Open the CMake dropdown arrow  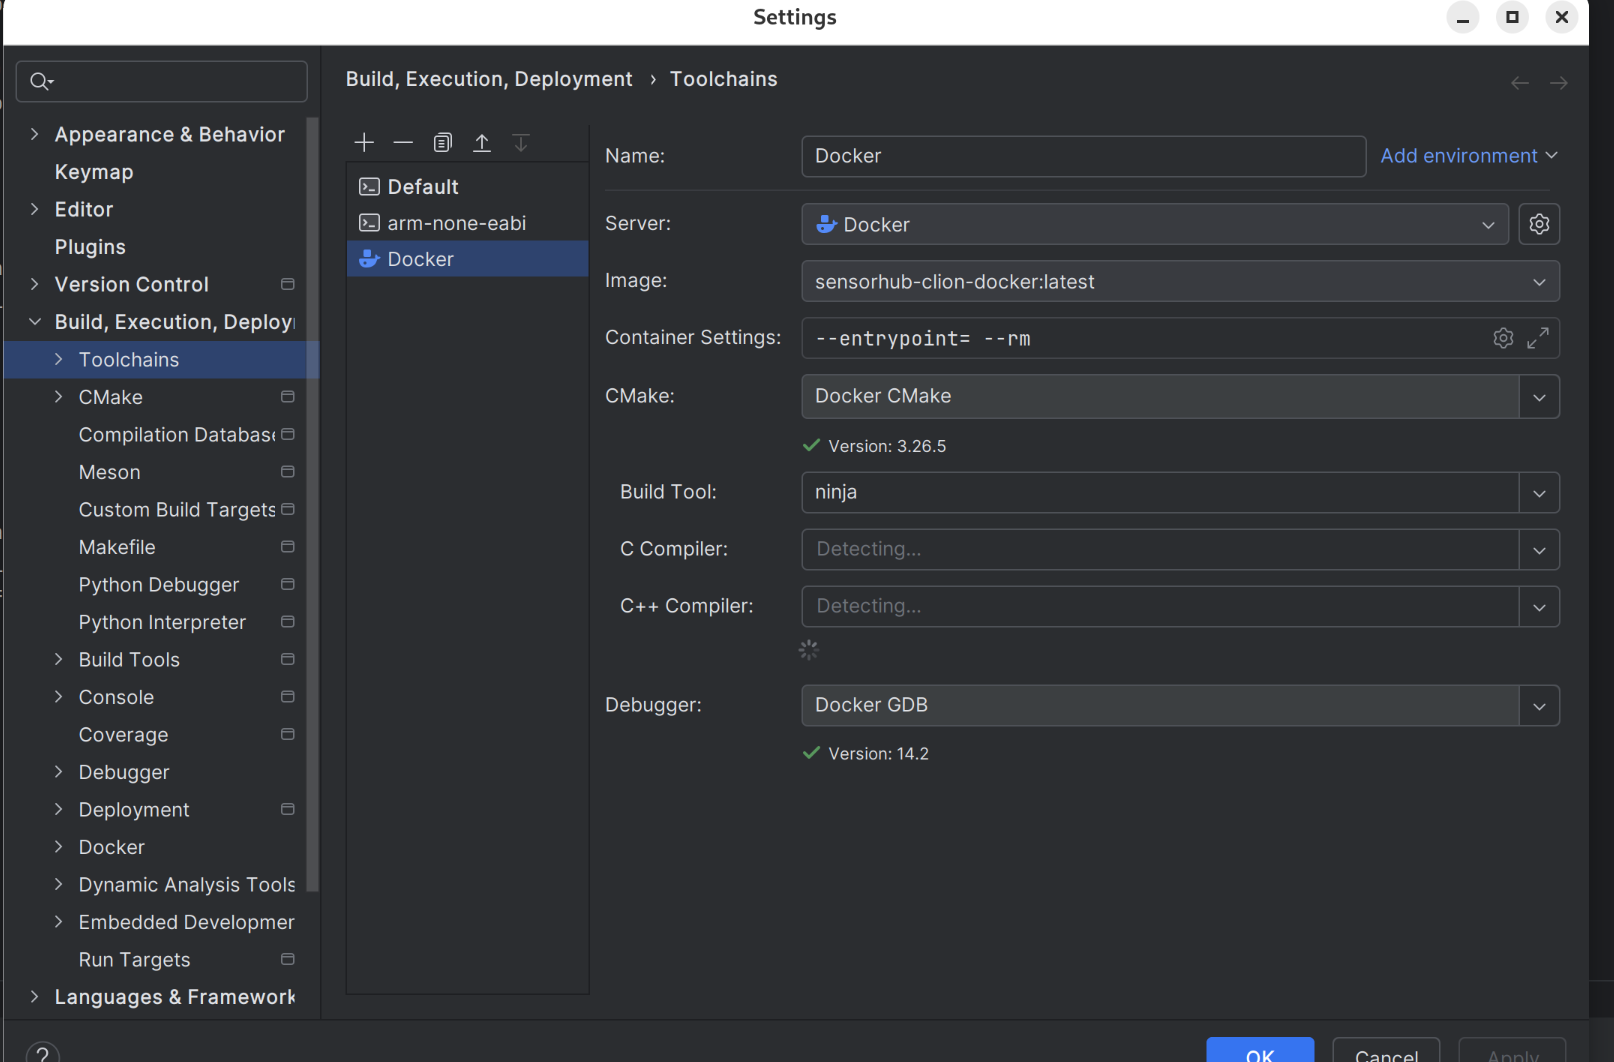(x=1539, y=397)
